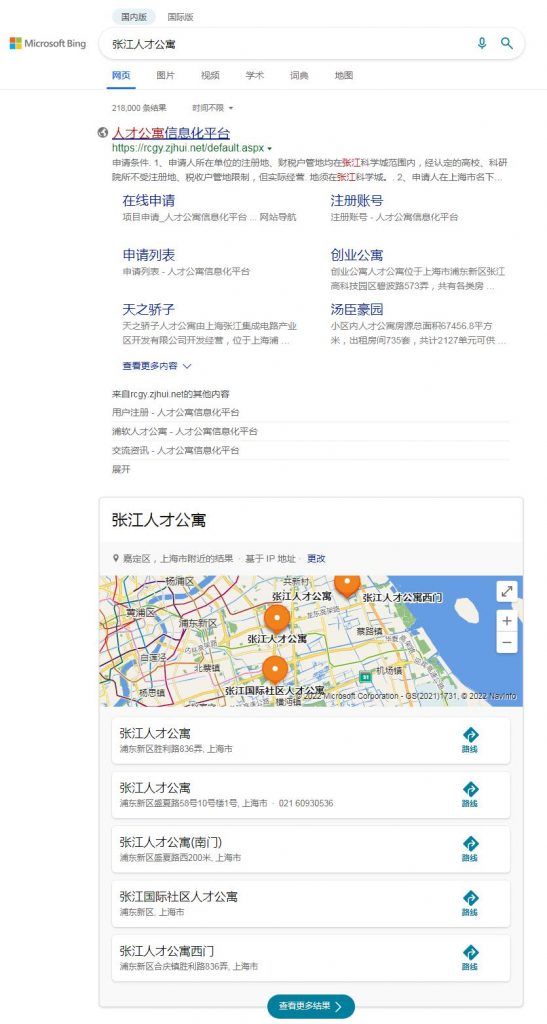Image resolution: width=547 pixels, height=1024 pixels.
Task: Click location pin icon next to 嘉定区
Action: point(116,558)
